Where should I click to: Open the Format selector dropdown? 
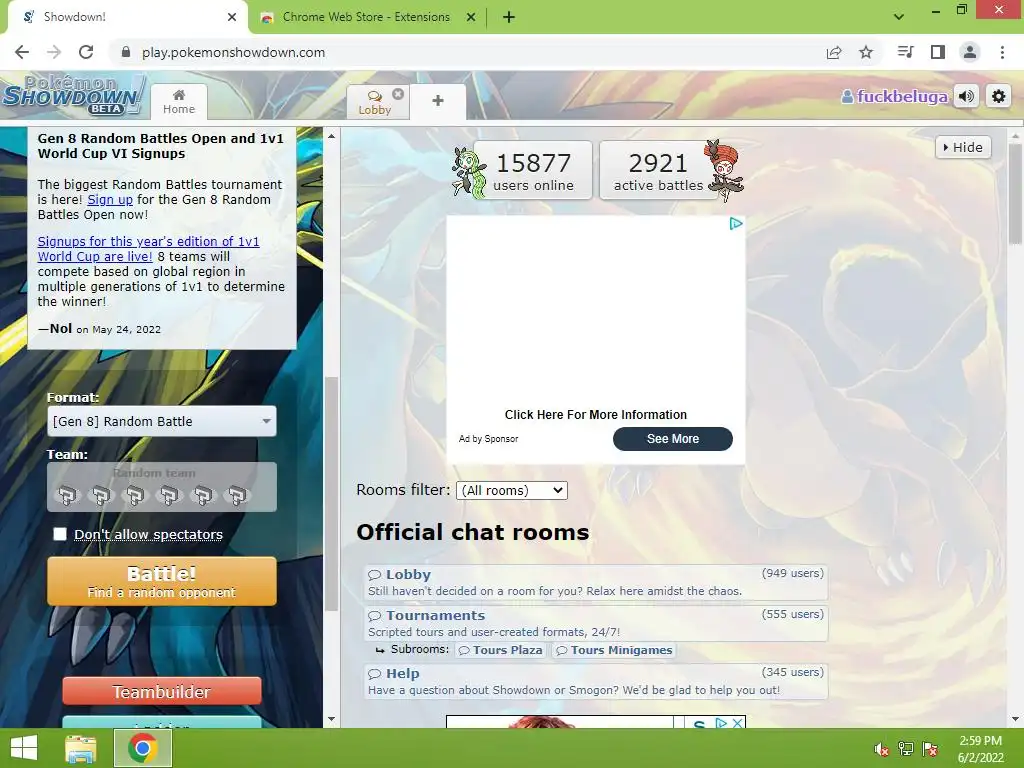[162, 421]
